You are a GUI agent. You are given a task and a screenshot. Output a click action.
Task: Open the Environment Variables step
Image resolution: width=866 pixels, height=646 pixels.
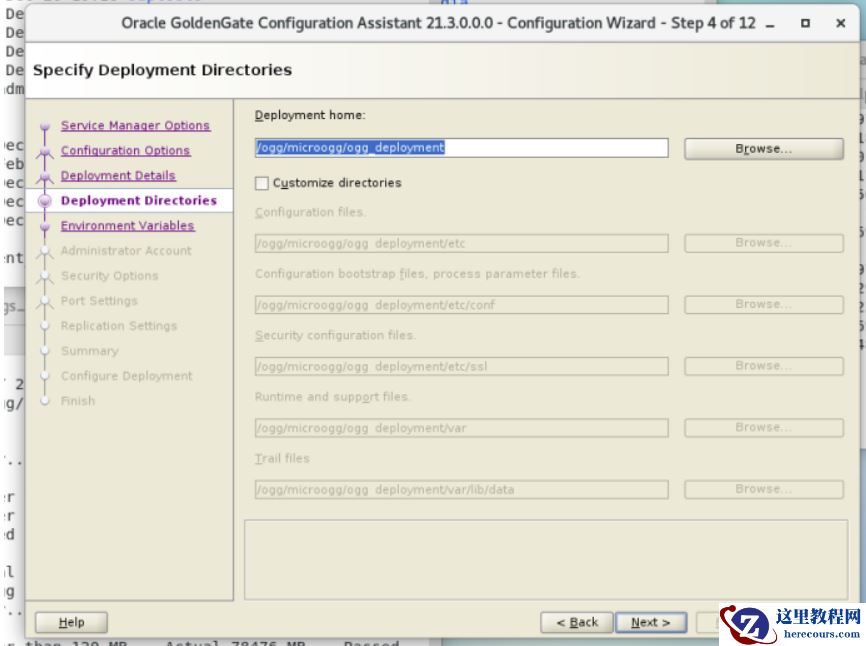(x=128, y=225)
